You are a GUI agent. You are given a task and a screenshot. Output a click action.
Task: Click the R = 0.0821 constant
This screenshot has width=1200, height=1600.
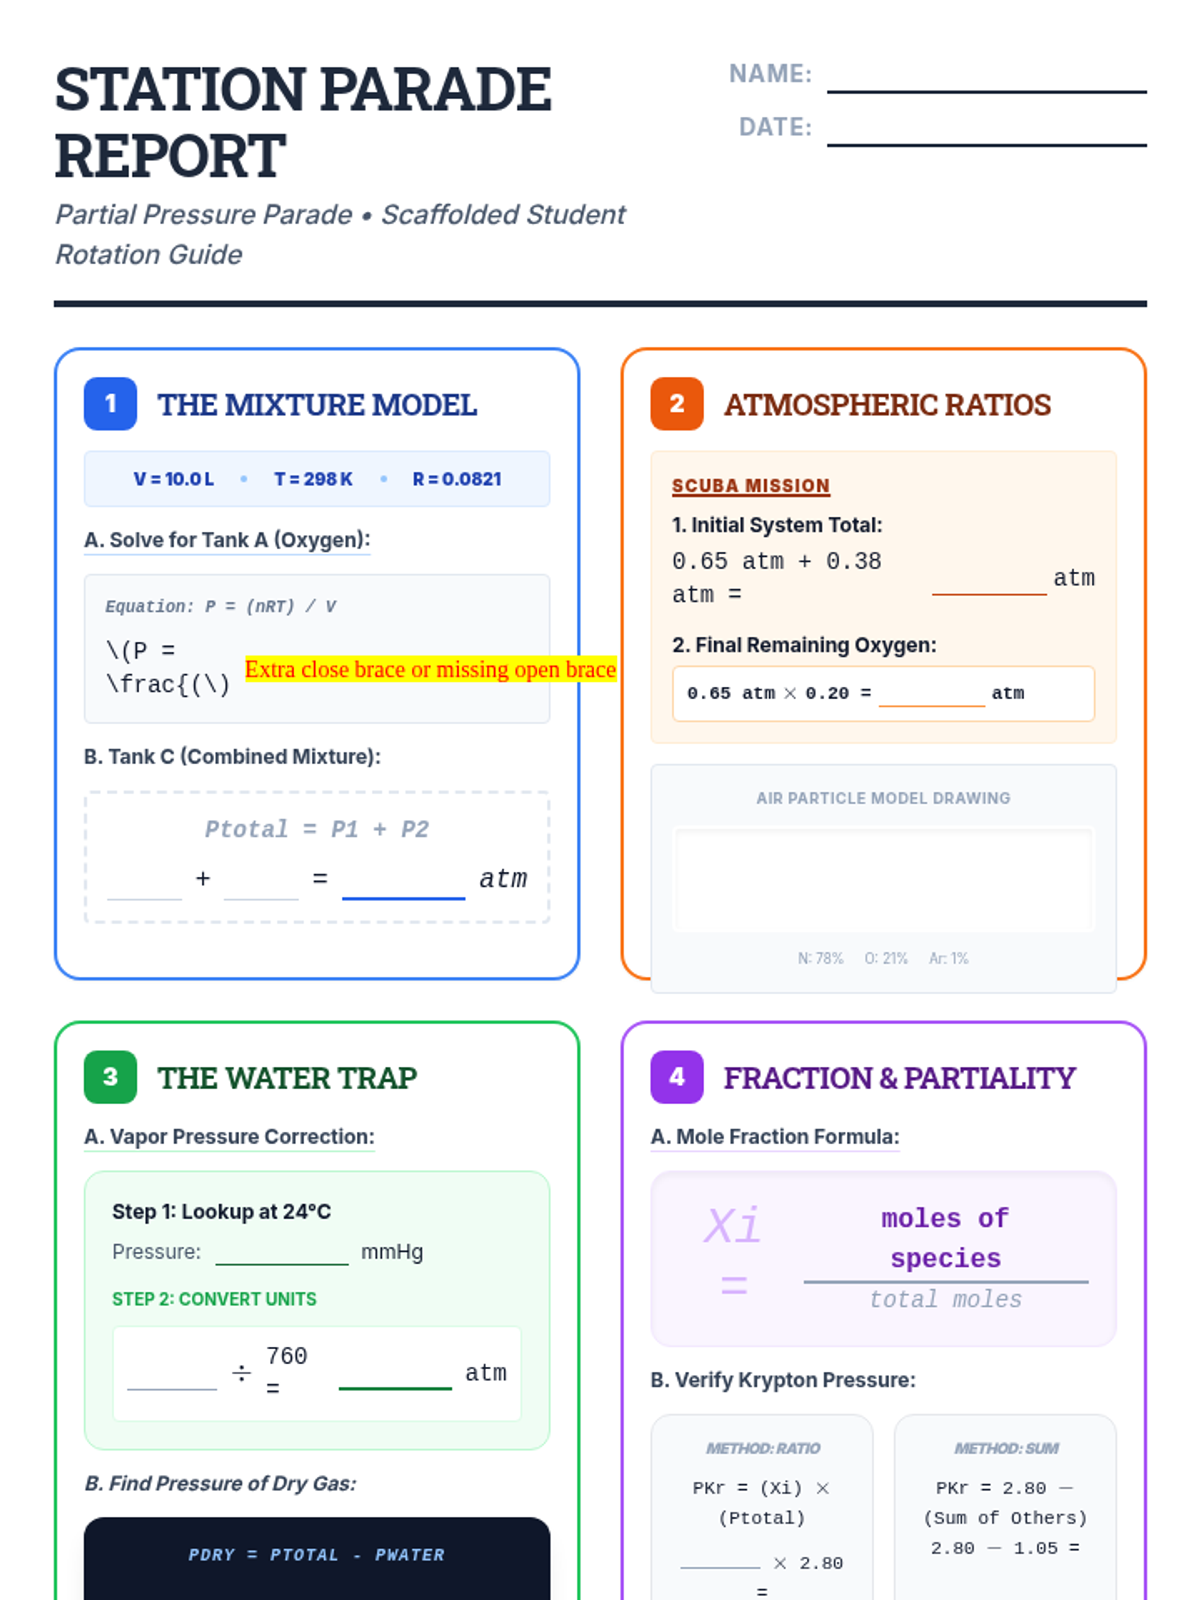[x=457, y=479]
